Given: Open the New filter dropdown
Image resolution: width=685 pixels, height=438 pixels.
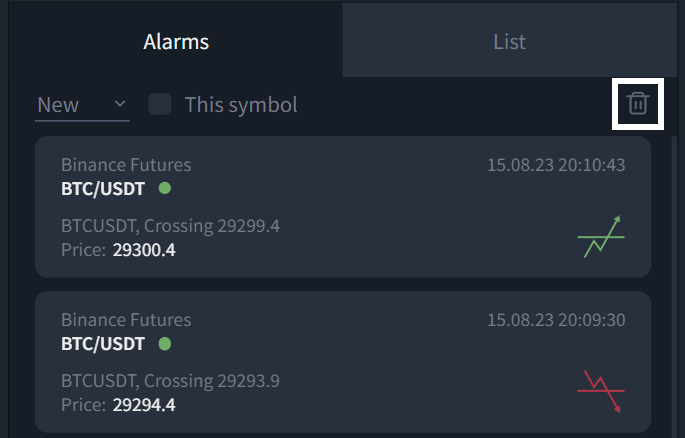Looking at the screenshot, I should [x=82, y=105].
